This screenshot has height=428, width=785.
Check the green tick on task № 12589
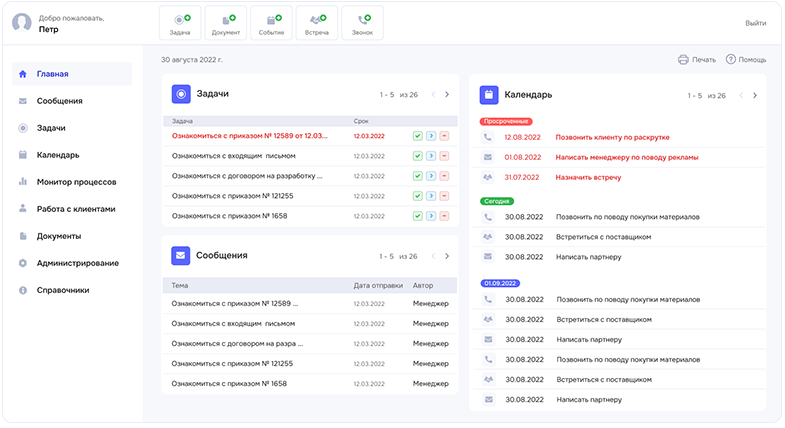coord(417,135)
